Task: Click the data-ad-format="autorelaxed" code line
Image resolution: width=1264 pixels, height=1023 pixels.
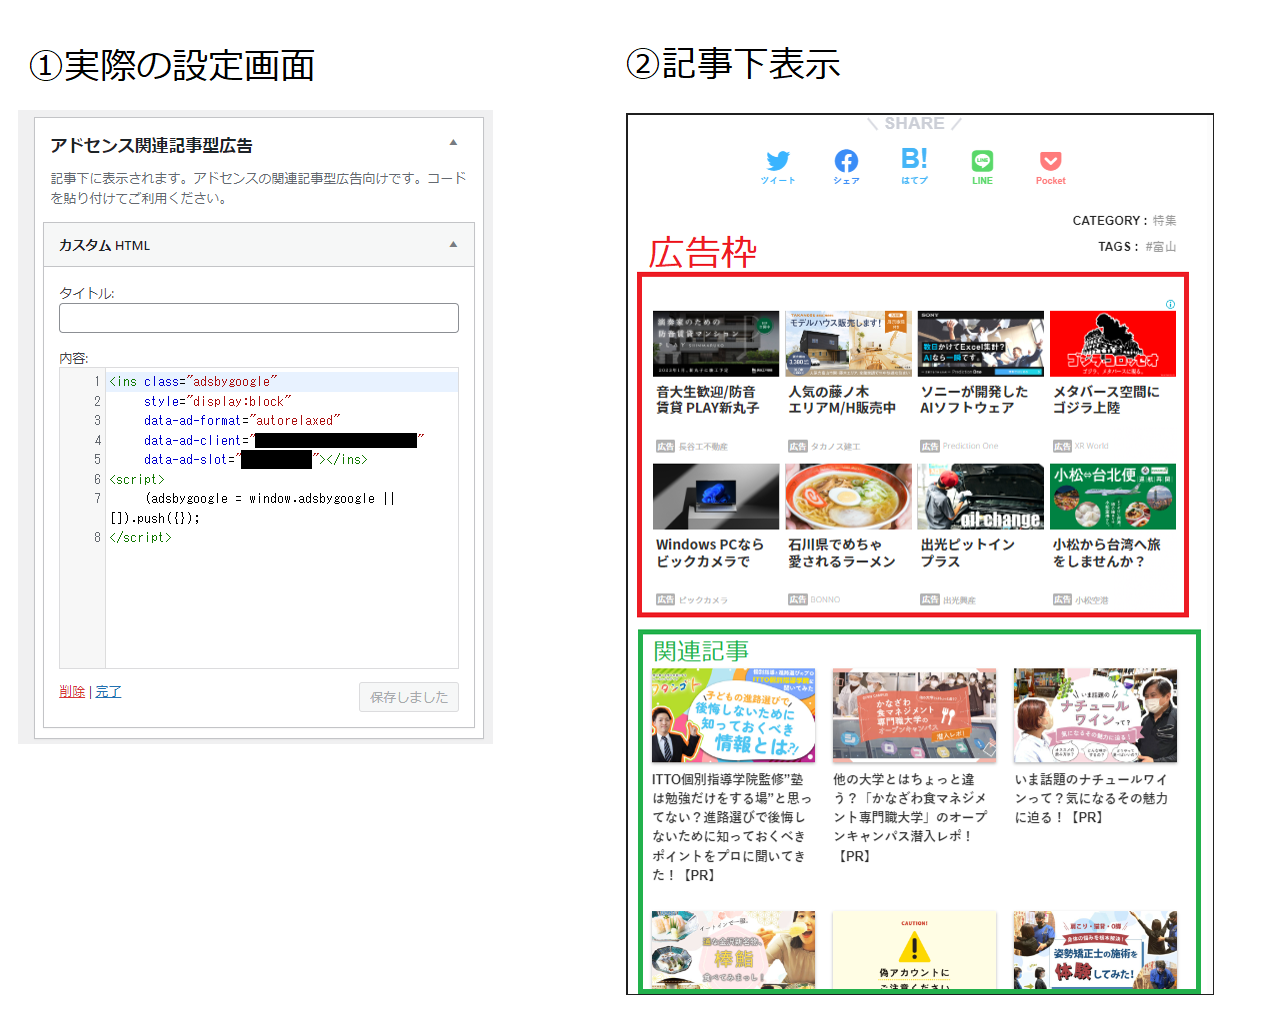Action: click(x=242, y=420)
